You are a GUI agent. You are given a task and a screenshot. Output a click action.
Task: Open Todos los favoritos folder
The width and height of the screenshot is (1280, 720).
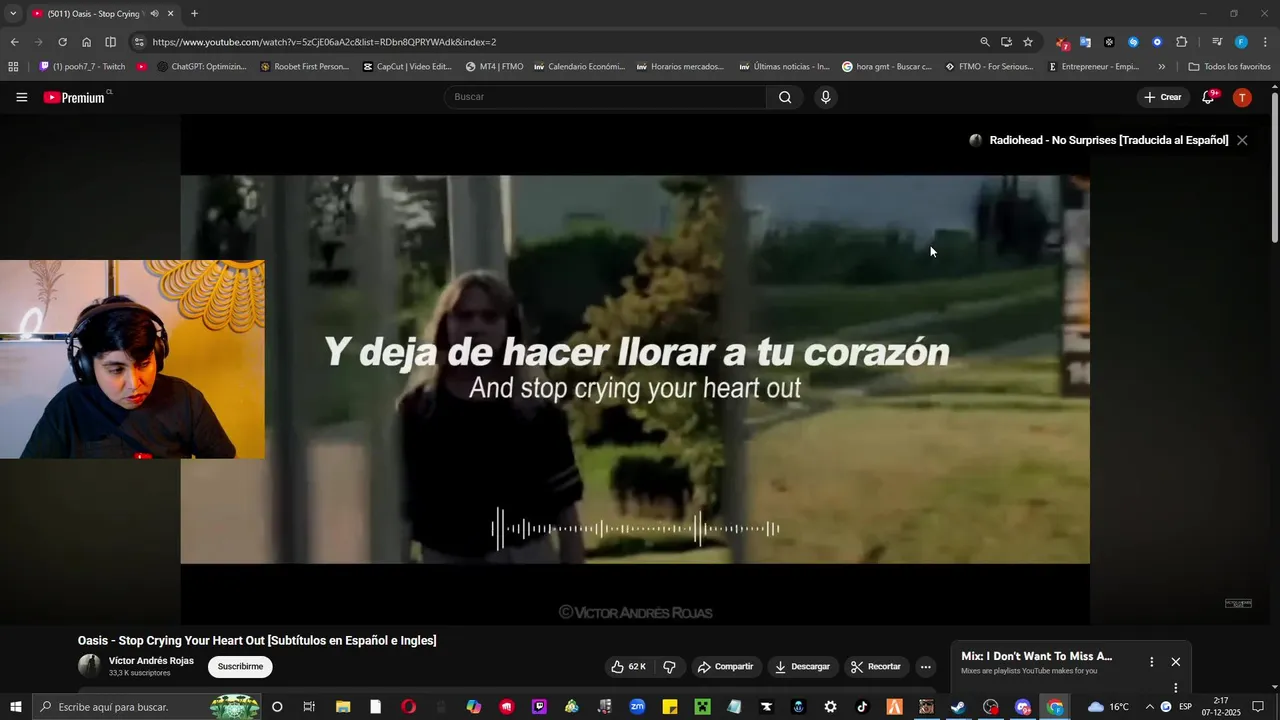[1229, 67]
